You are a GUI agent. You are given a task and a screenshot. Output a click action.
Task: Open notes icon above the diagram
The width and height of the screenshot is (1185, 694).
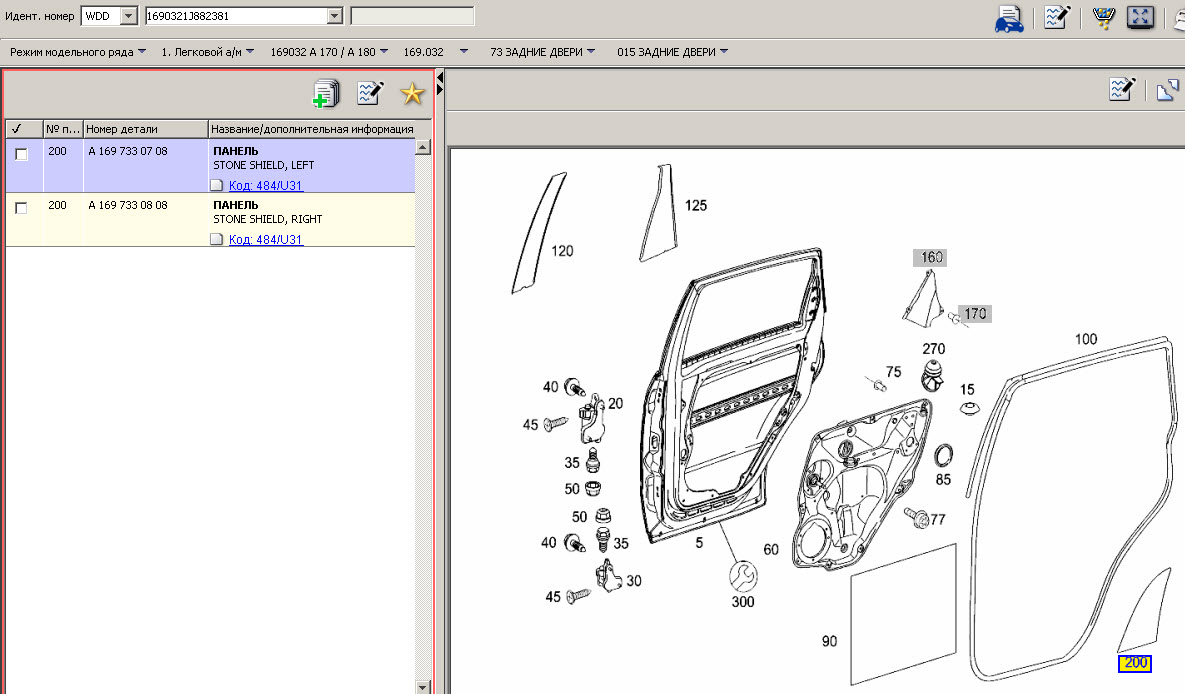(x=1122, y=89)
